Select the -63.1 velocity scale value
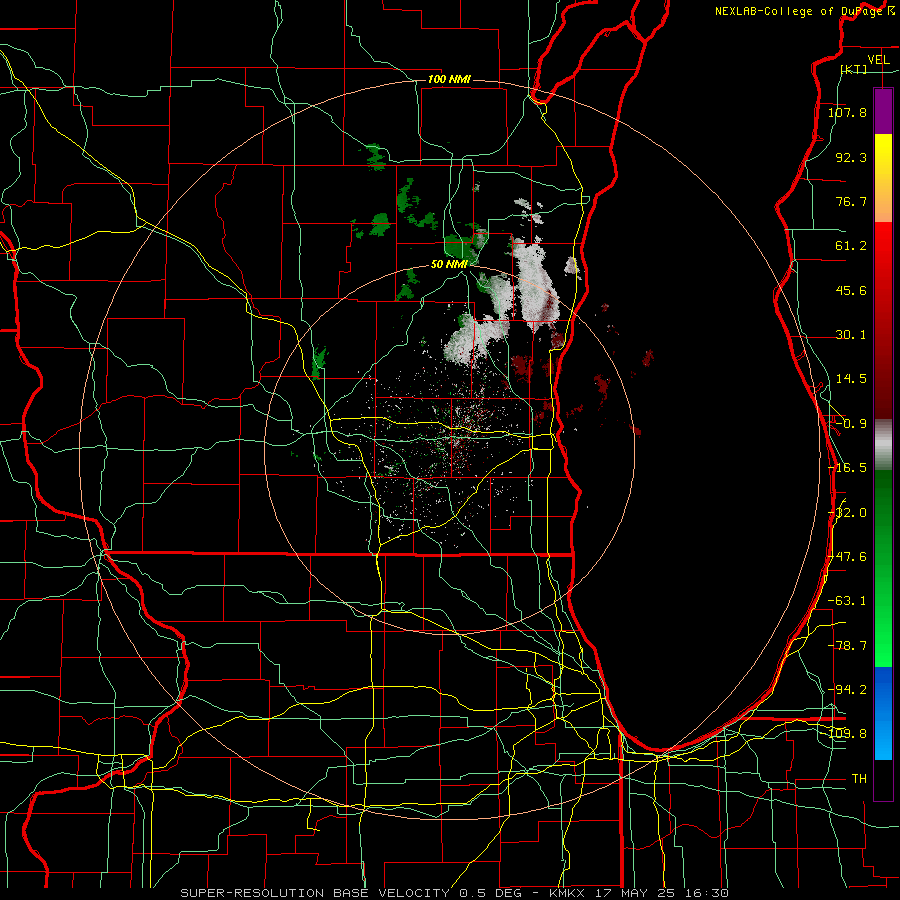The width and height of the screenshot is (900, 900). [x=847, y=601]
